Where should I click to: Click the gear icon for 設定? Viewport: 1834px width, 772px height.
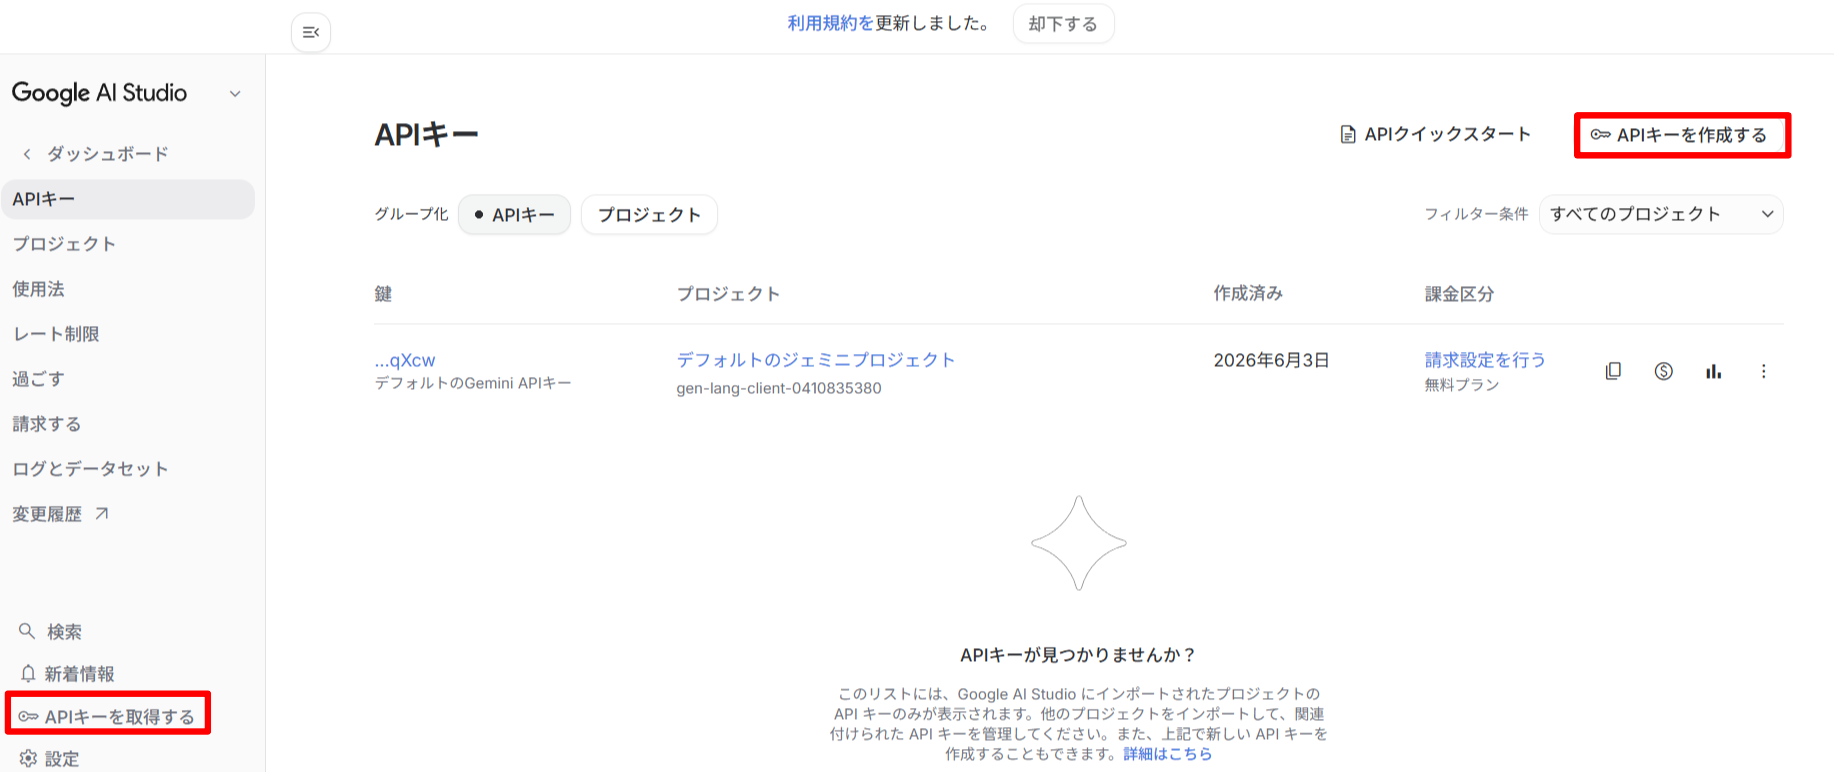click(28, 758)
